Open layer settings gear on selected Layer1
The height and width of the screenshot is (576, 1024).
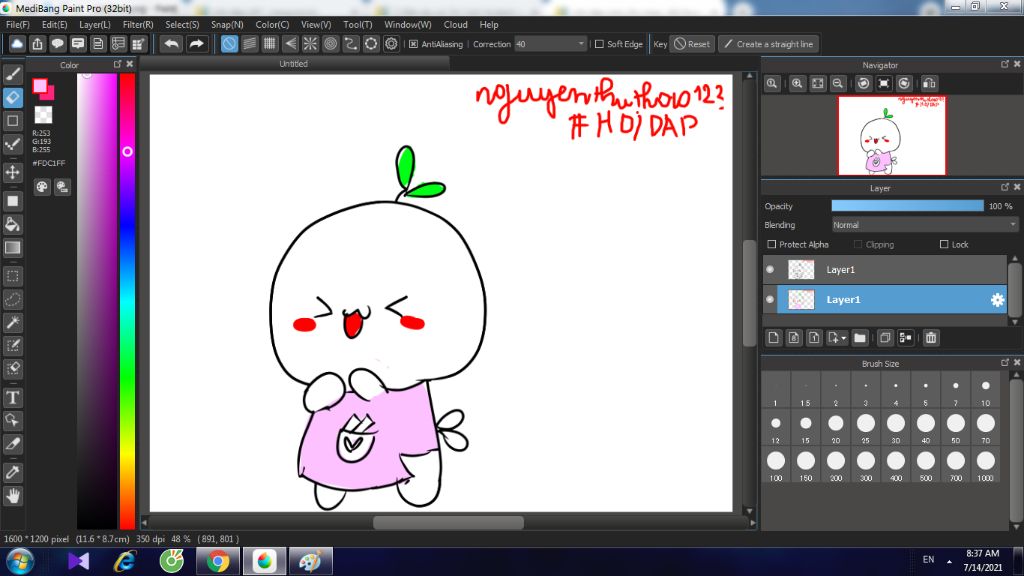(x=996, y=300)
